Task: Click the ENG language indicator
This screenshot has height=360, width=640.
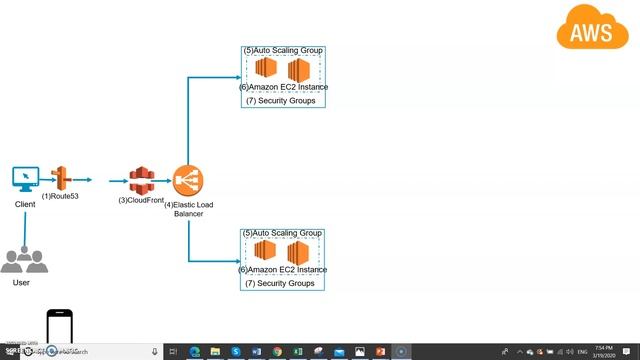Action: tap(582, 351)
